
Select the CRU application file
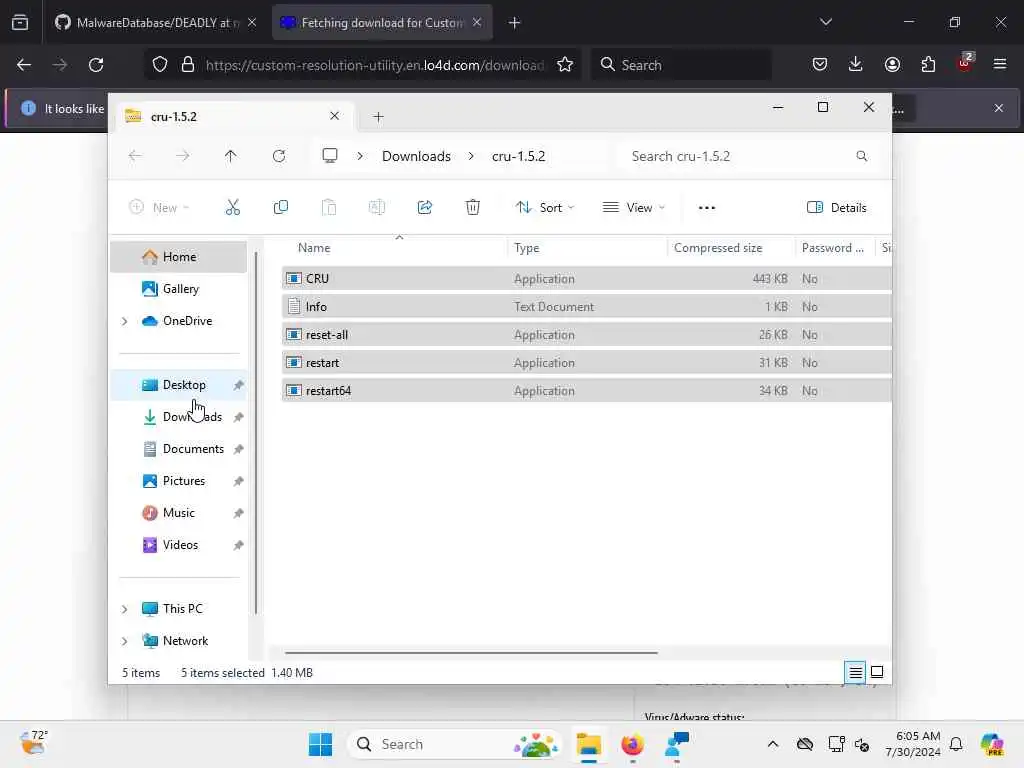pyautogui.click(x=586, y=279)
